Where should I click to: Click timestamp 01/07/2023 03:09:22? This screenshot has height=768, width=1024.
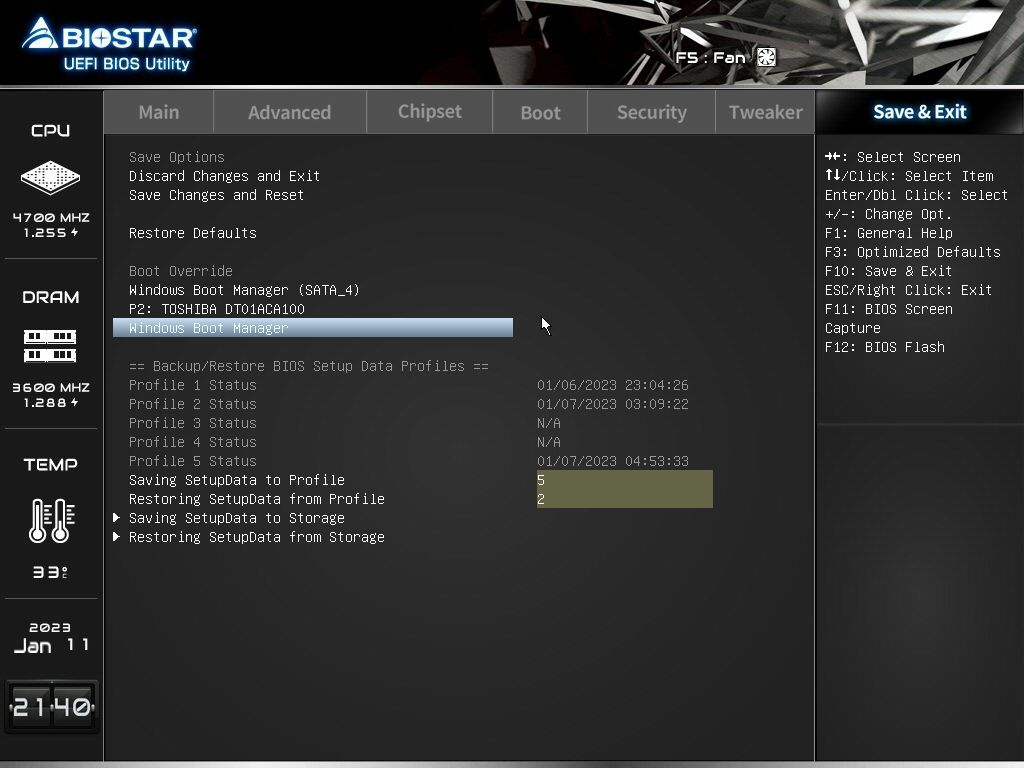[613, 404]
